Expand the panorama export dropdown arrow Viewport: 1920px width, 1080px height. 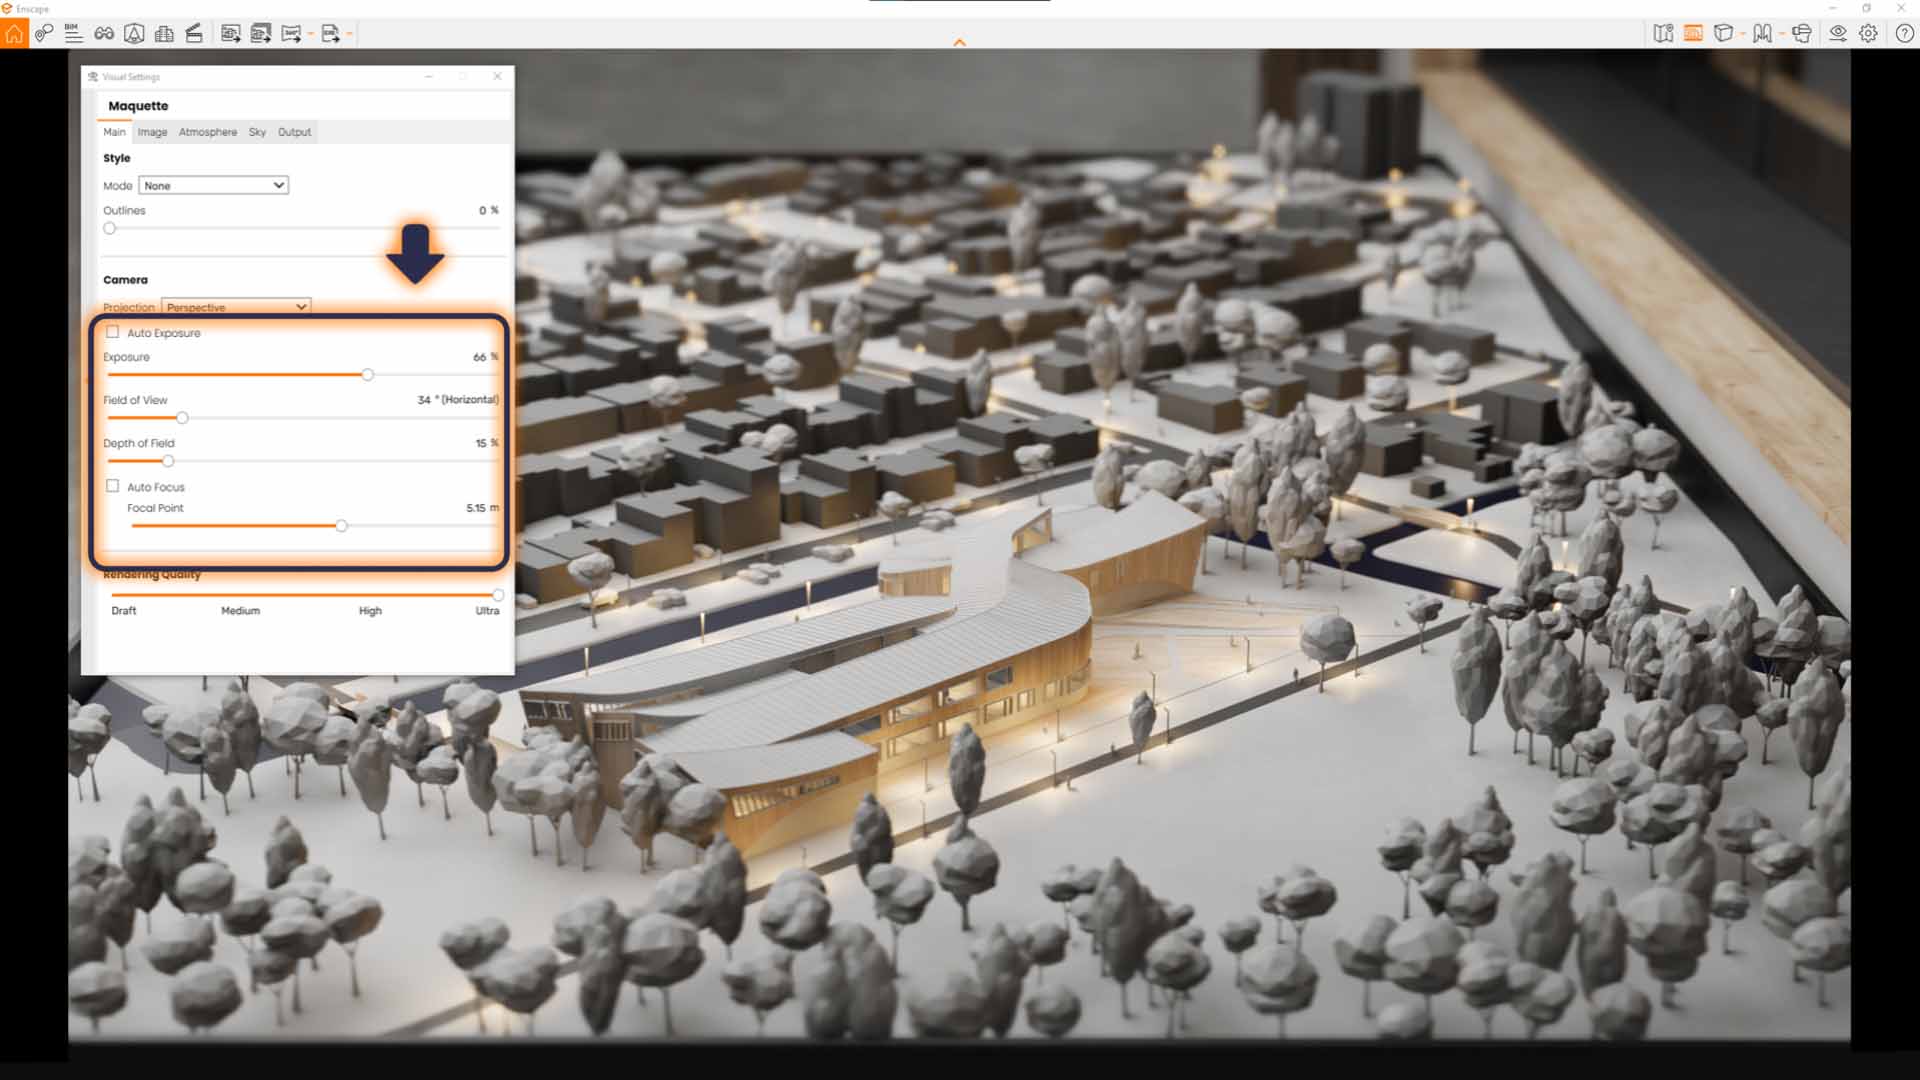click(x=310, y=33)
